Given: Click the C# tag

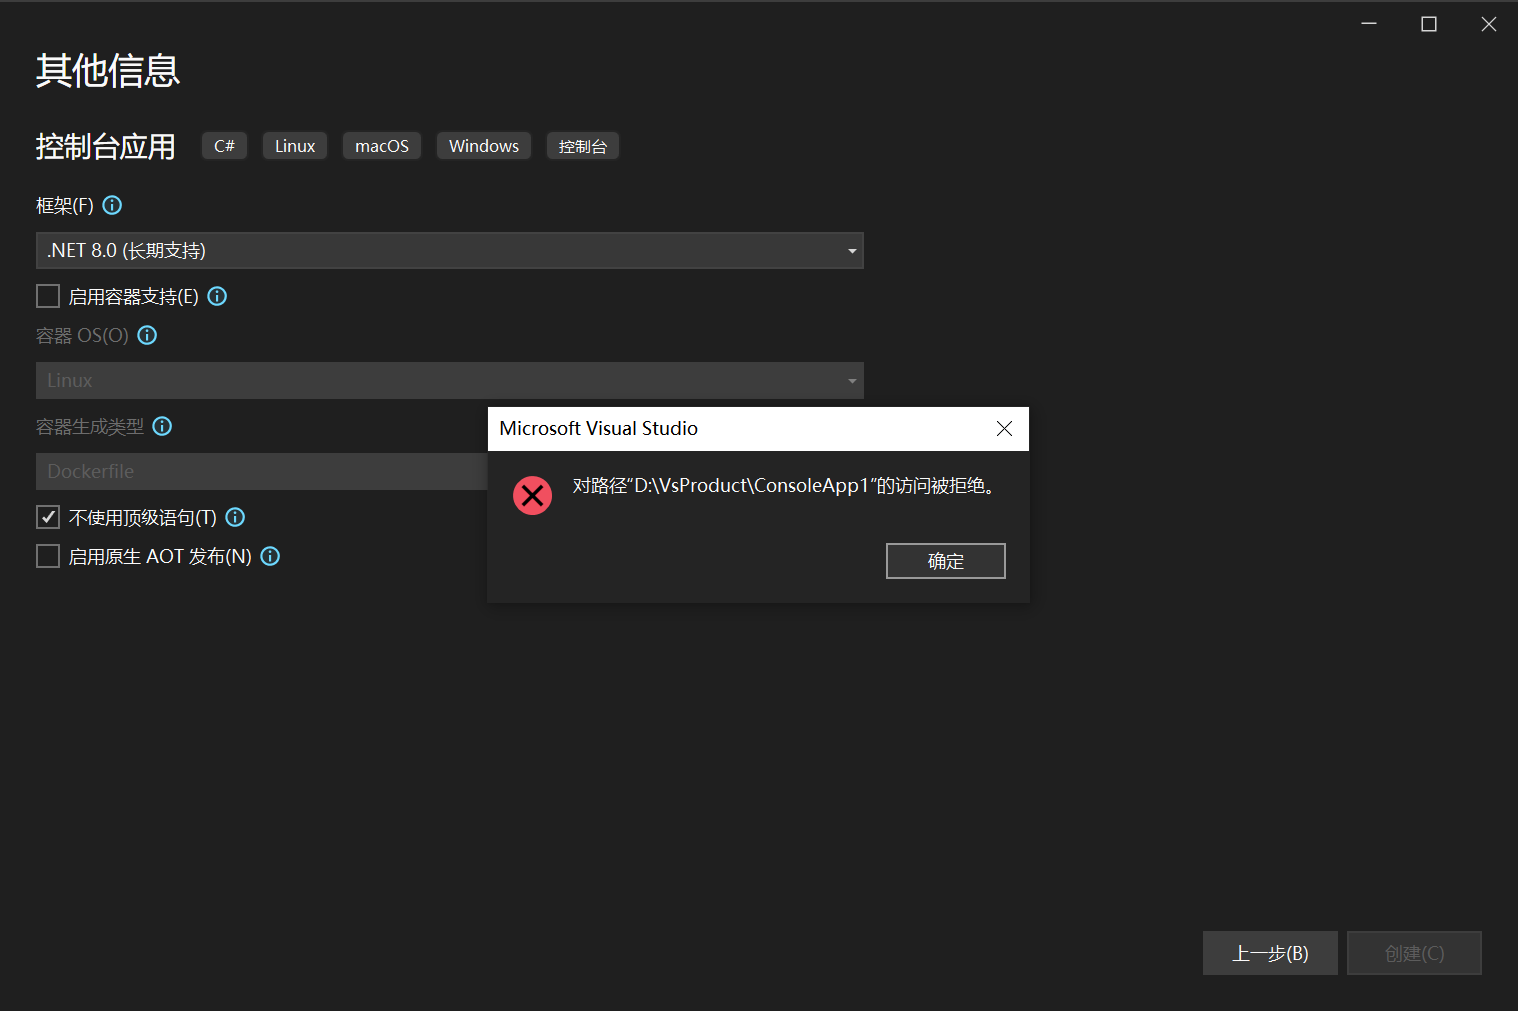Looking at the screenshot, I should coord(224,146).
